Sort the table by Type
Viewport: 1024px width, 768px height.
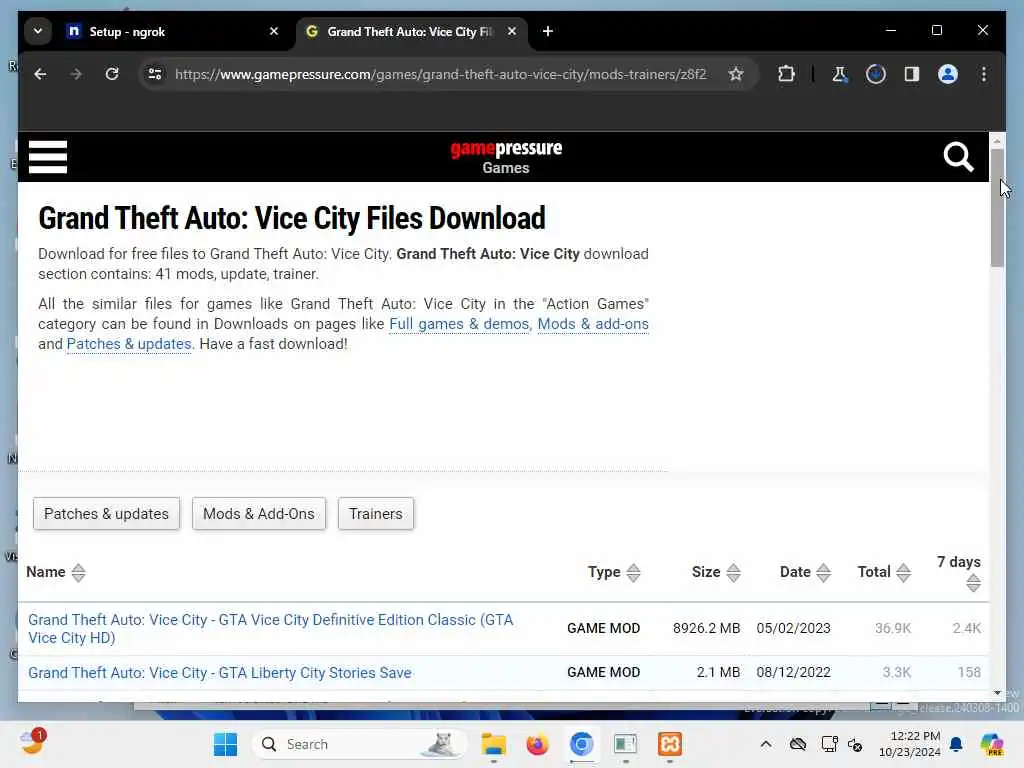tap(614, 572)
